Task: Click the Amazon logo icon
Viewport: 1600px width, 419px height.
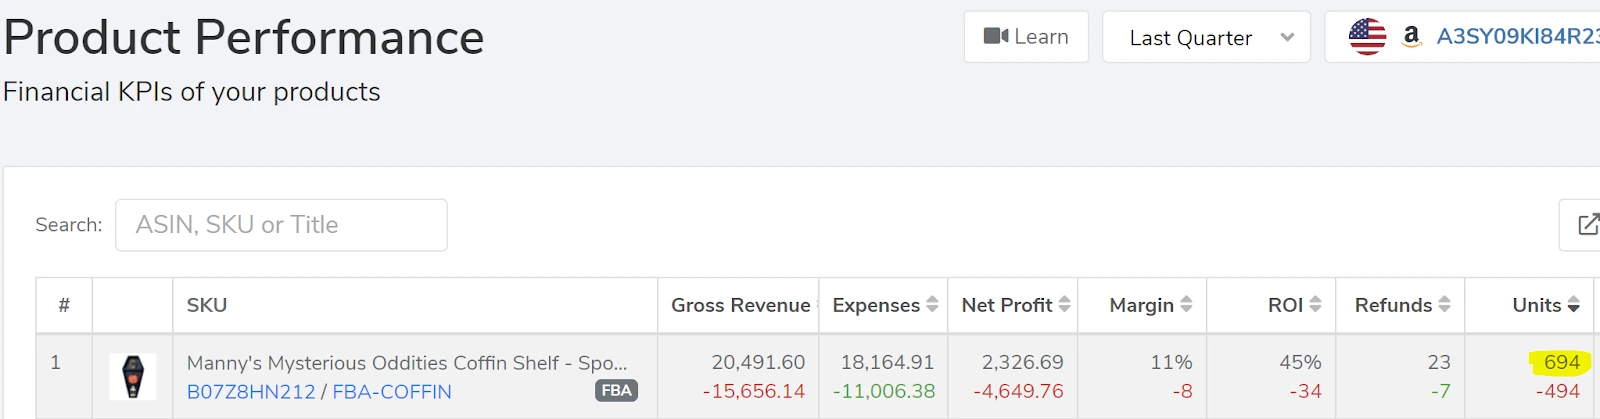Action: pyautogui.click(x=1411, y=37)
